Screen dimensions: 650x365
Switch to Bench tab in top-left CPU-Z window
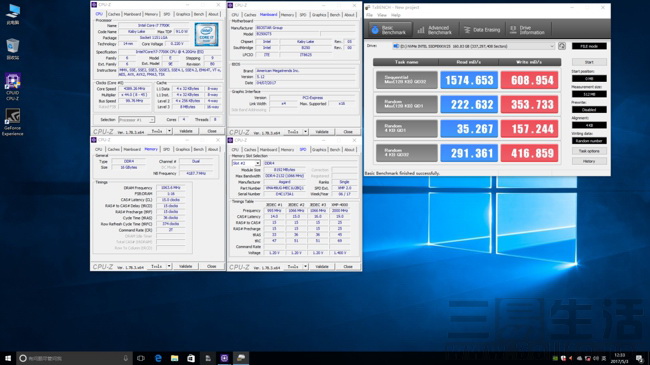click(199, 14)
